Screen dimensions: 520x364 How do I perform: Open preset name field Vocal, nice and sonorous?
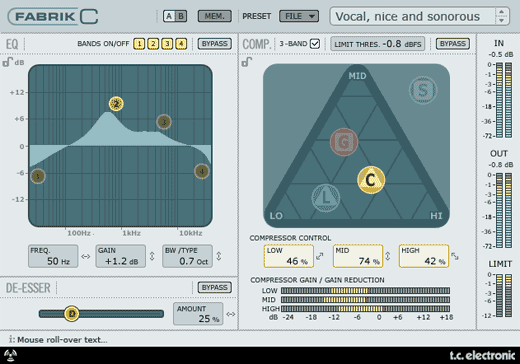[x=412, y=16]
